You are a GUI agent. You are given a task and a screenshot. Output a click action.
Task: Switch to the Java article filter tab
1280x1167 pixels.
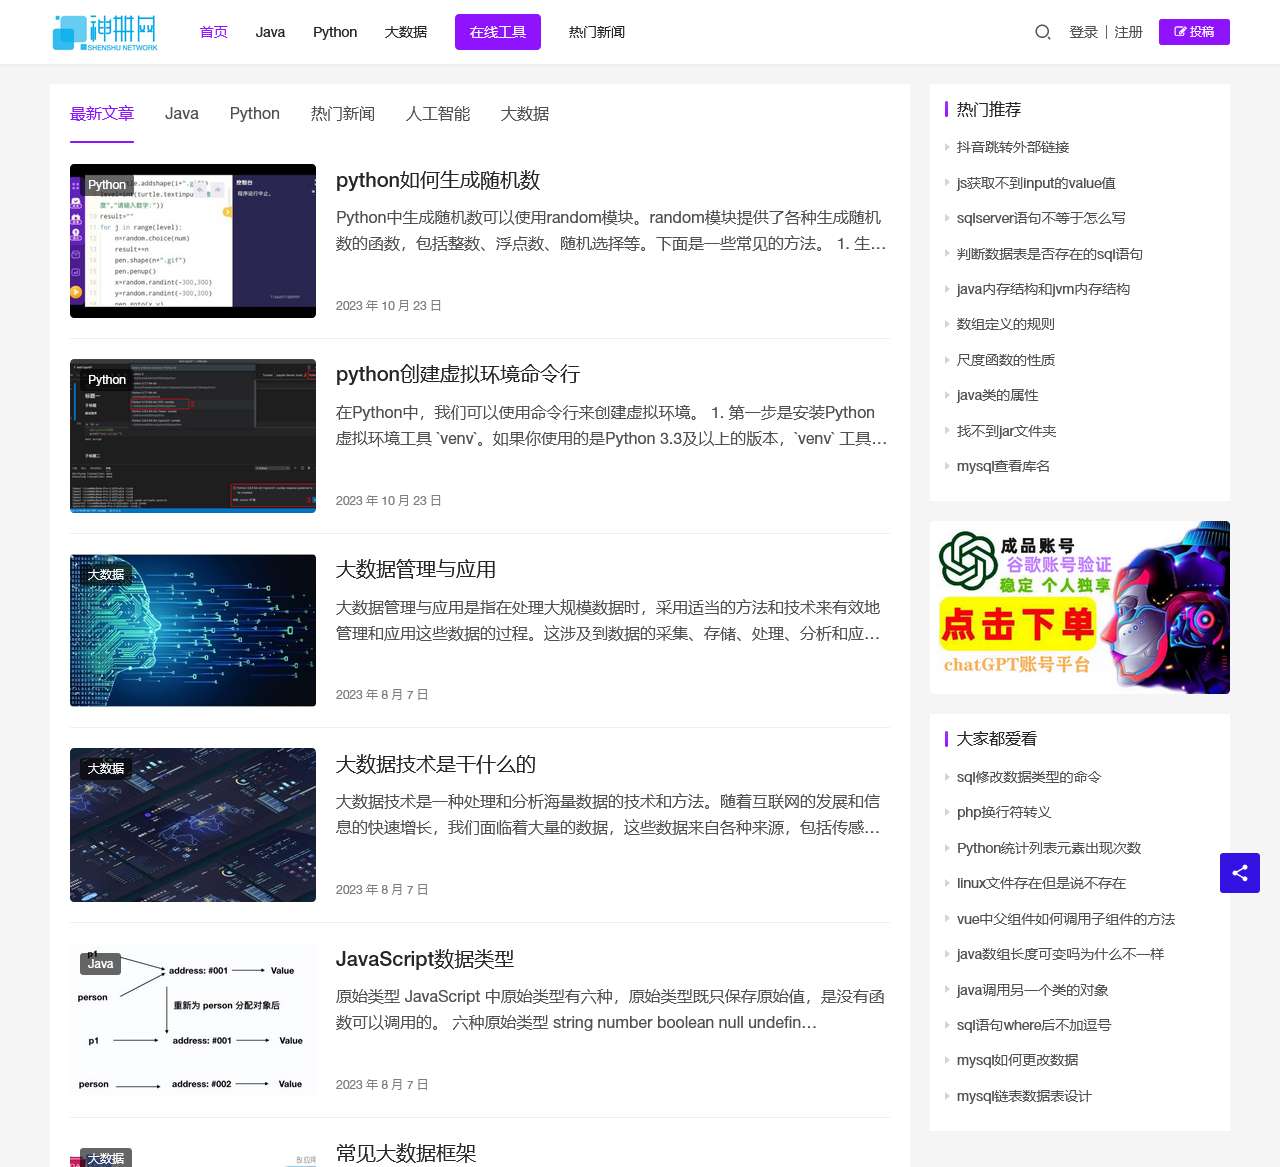pyautogui.click(x=181, y=113)
